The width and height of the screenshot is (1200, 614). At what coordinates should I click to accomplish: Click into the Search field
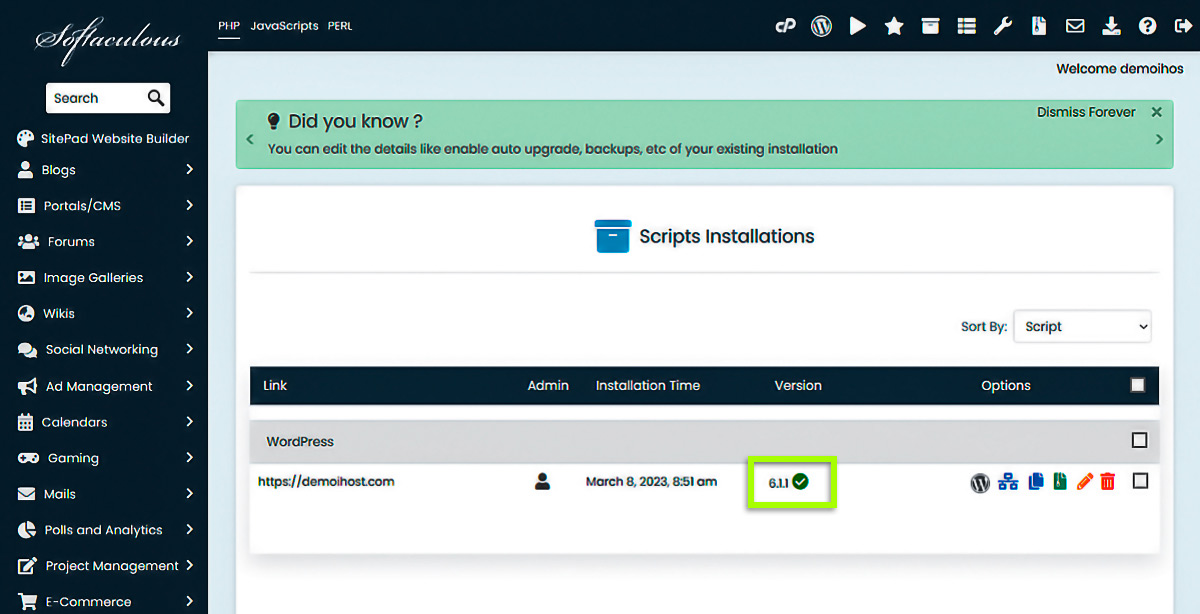pyautogui.click(x=95, y=98)
